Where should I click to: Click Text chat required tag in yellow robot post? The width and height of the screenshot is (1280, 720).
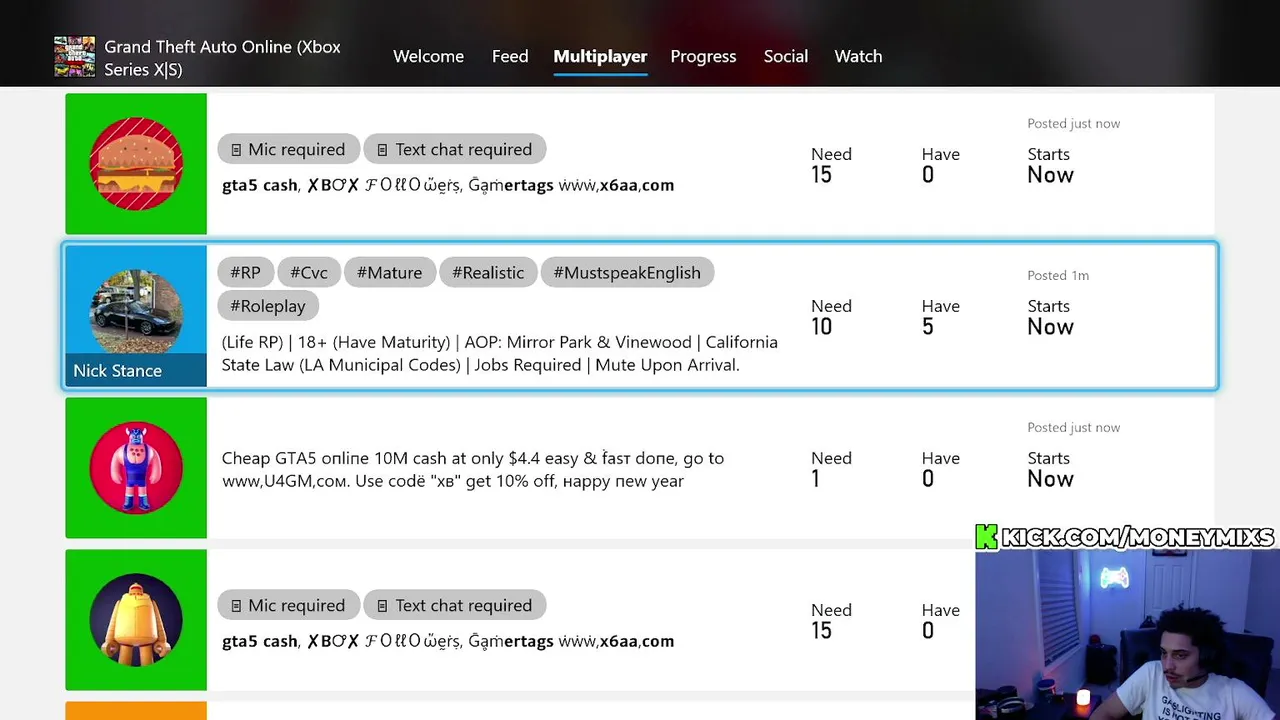454,605
